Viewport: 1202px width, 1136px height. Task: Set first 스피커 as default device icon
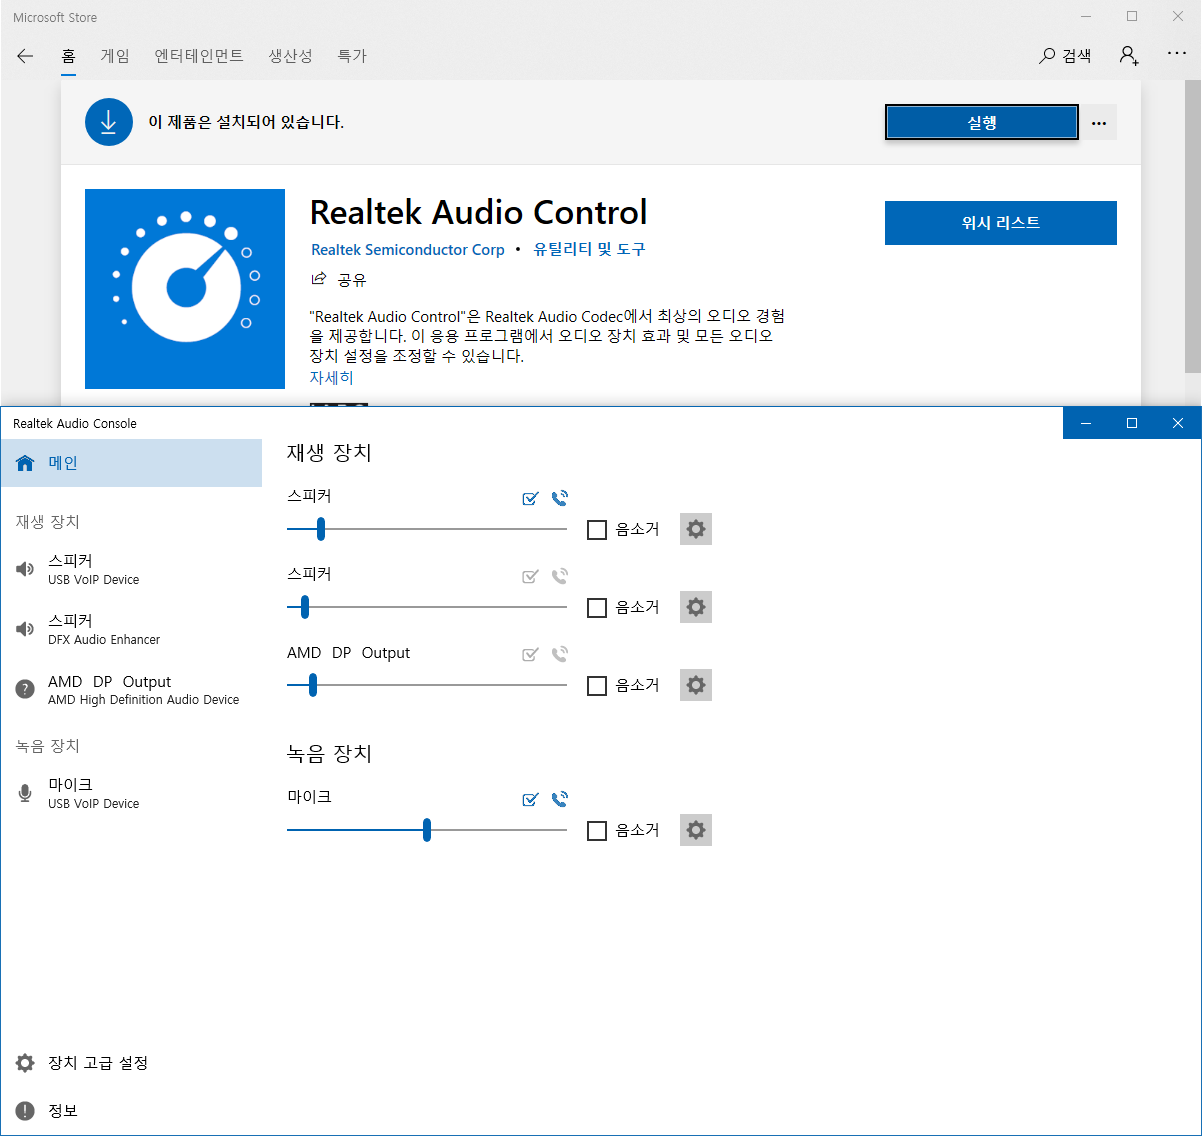[531, 498]
